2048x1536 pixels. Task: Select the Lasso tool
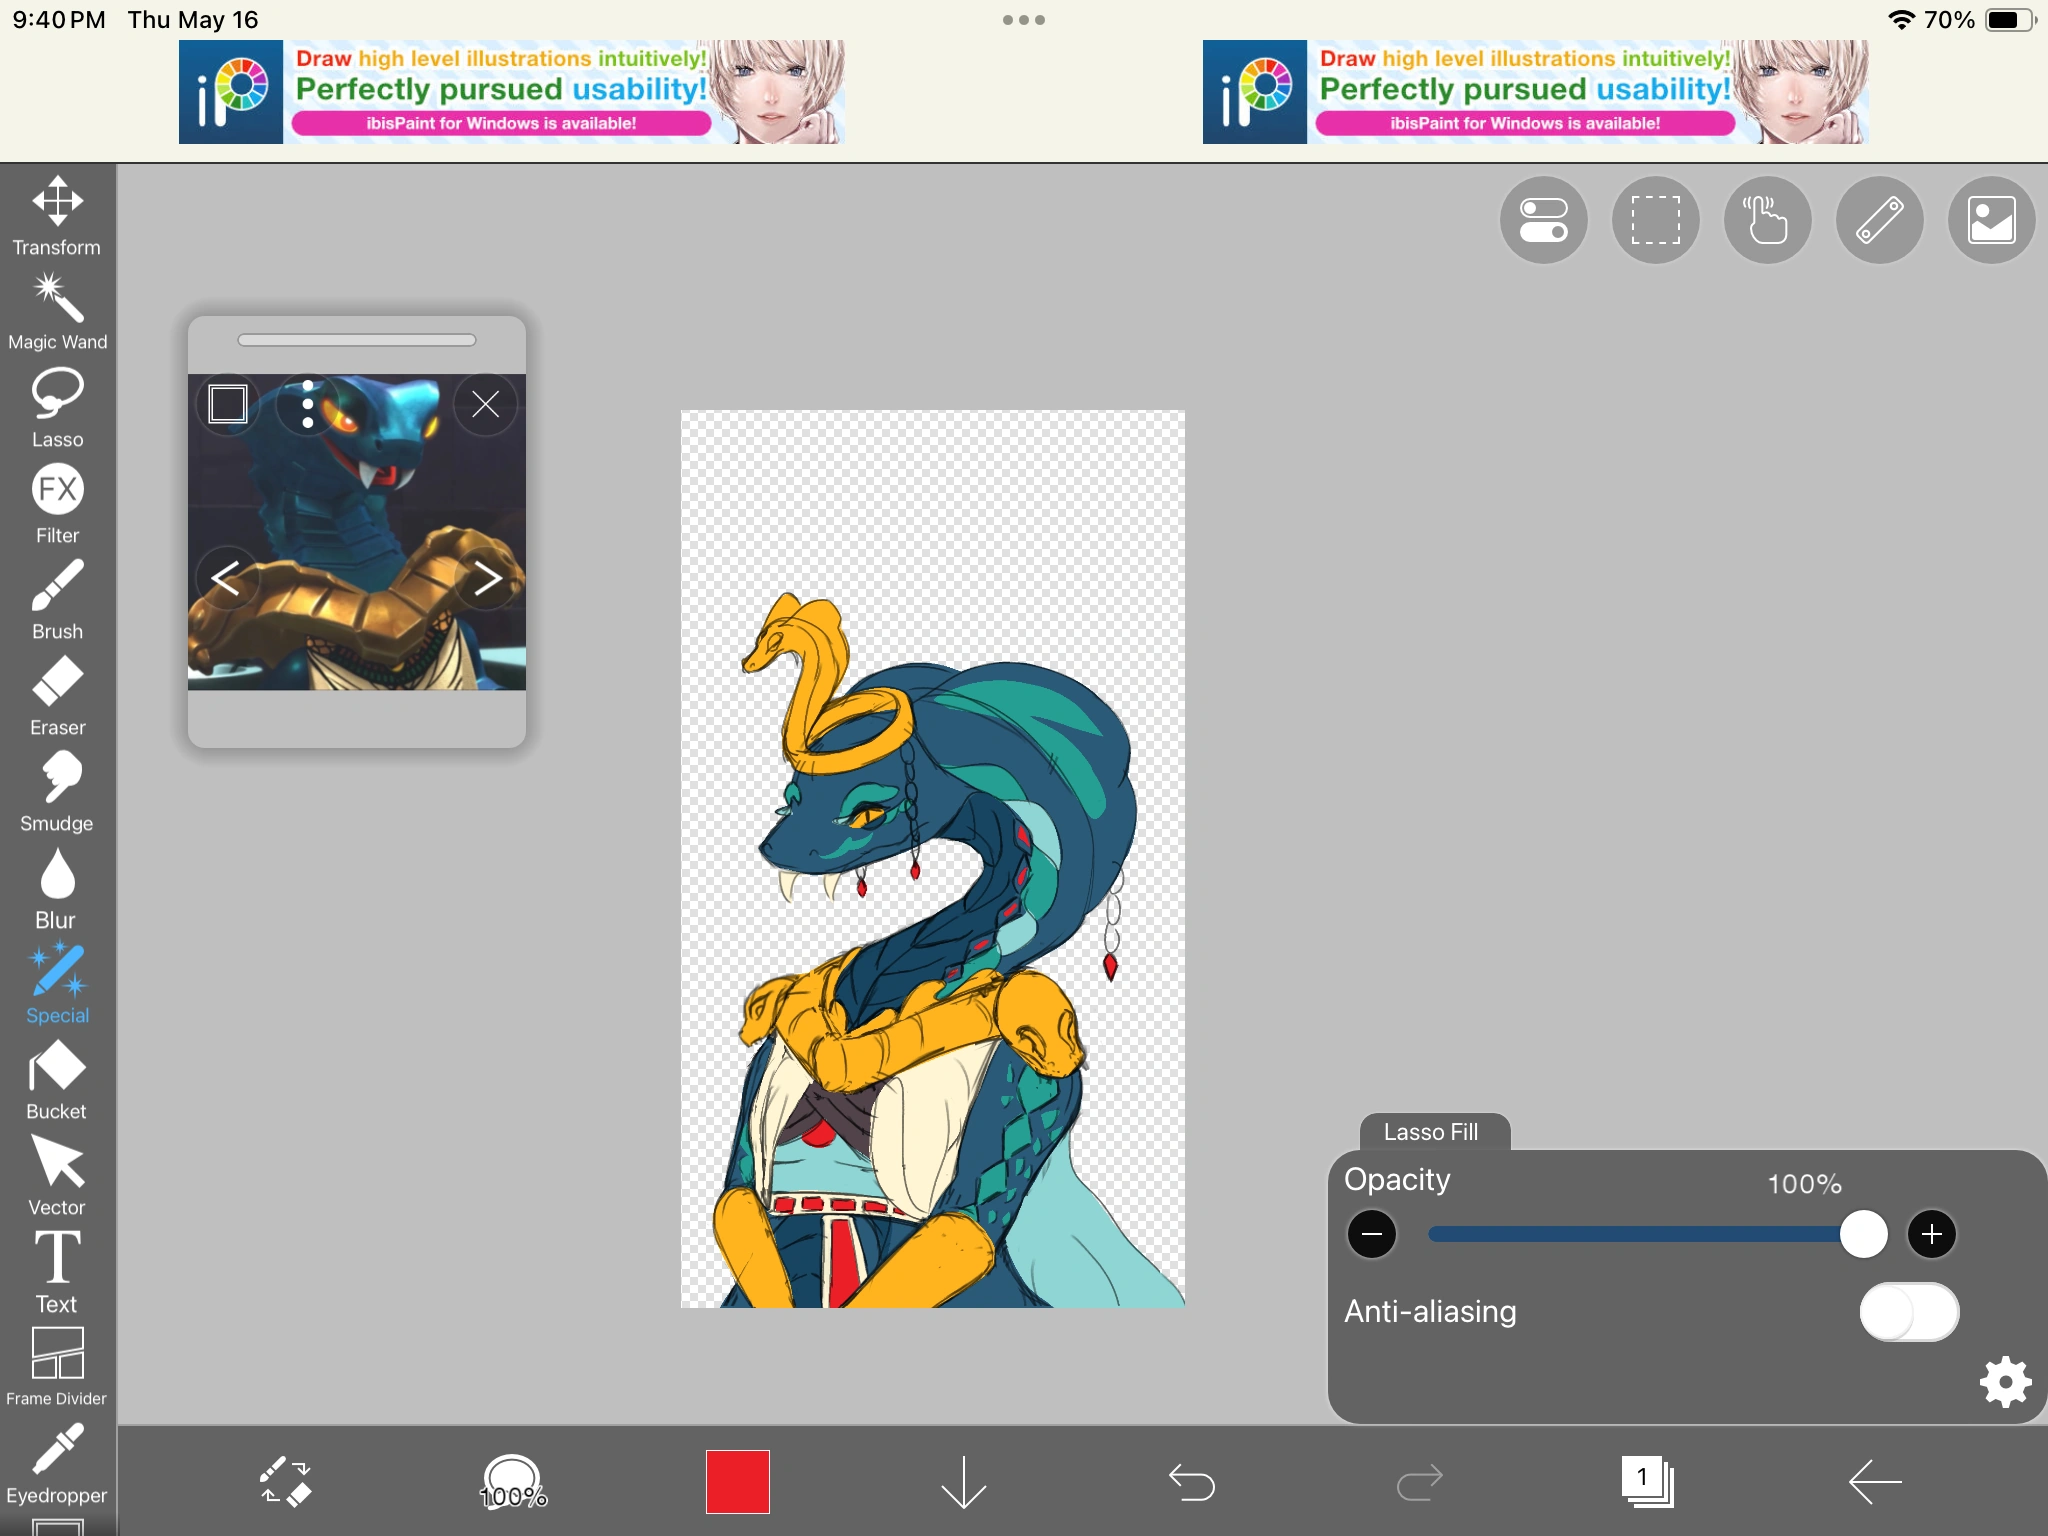[x=57, y=408]
